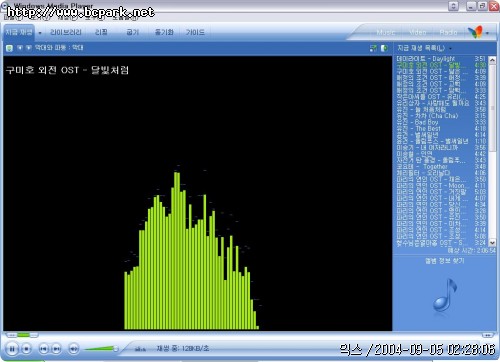Stop playback with the stop button
500x362 pixels.
[x=26, y=349]
